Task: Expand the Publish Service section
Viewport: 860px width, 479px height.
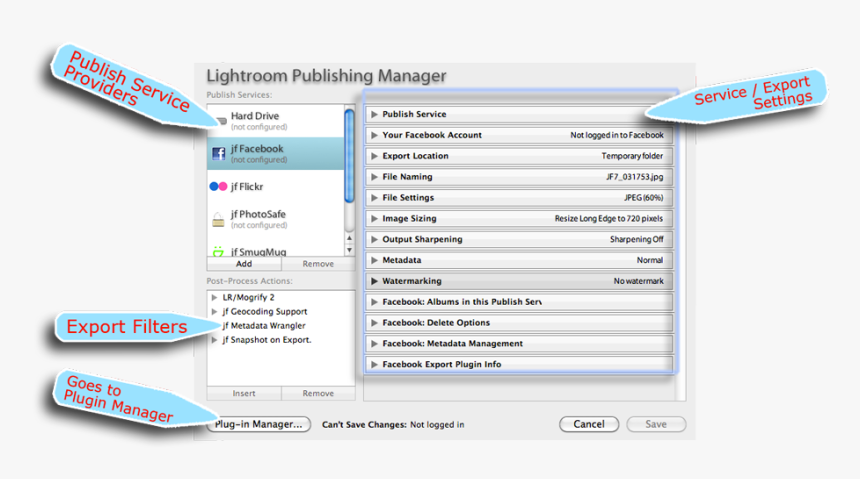Action: 374,114
